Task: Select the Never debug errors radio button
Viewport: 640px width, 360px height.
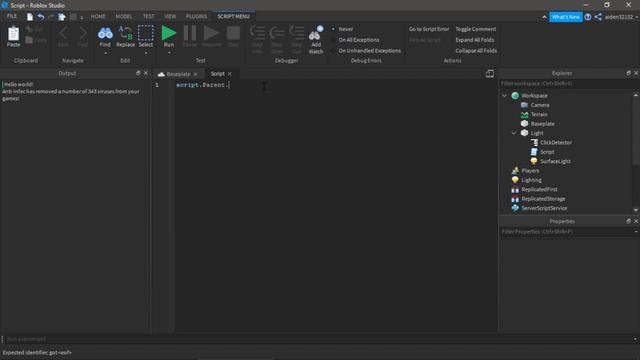Action: (333, 29)
